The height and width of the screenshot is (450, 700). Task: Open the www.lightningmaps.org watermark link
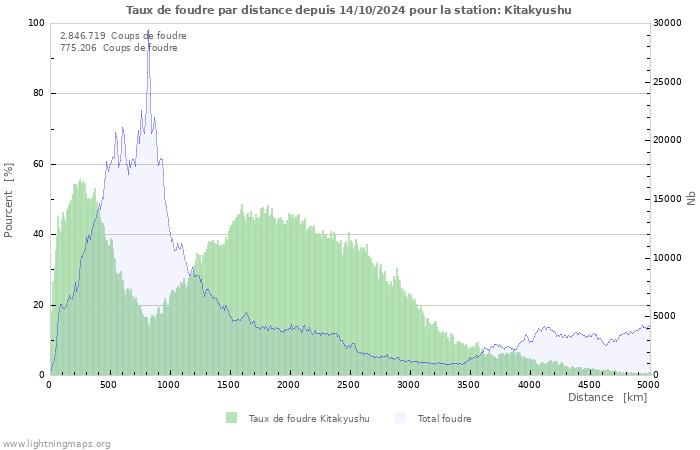point(56,443)
